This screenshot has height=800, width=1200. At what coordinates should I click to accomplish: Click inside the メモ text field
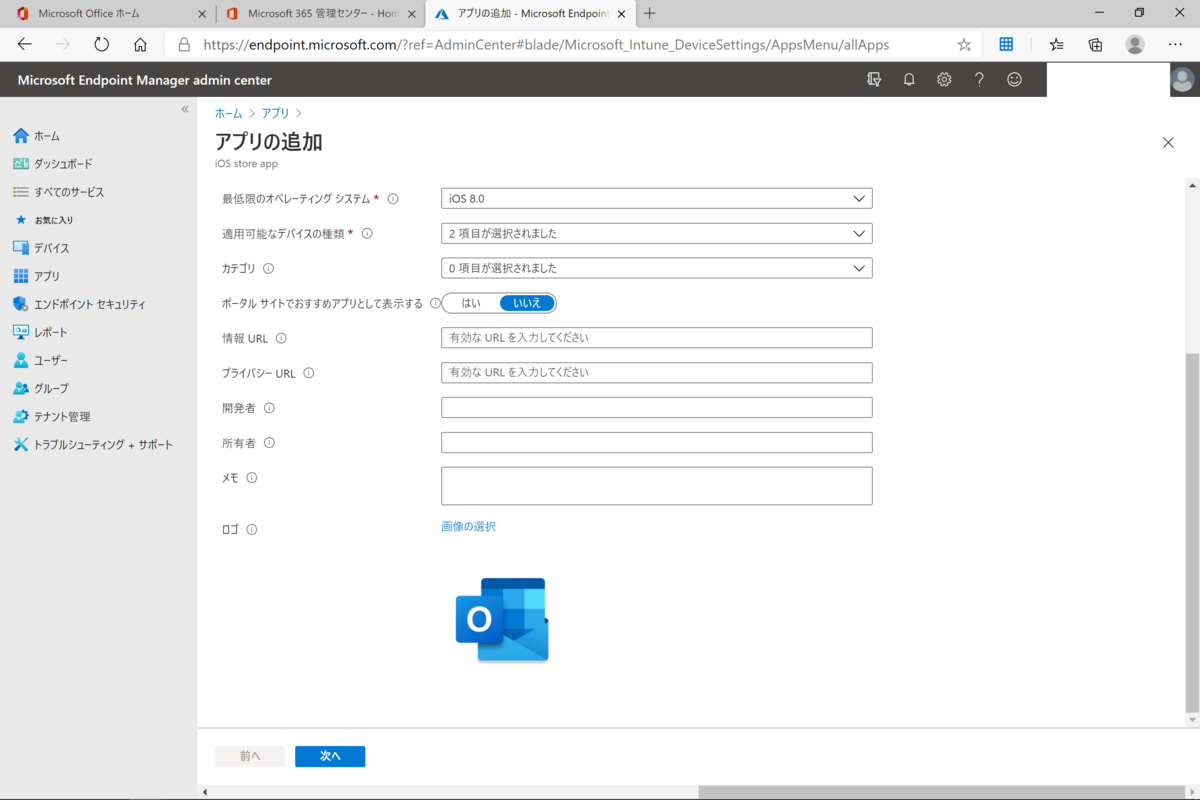[656, 486]
